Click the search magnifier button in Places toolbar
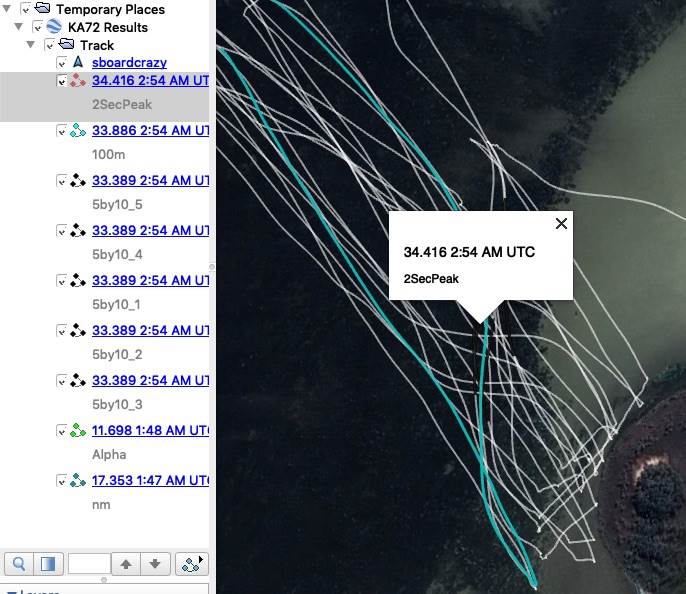Image resolution: width=686 pixels, height=594 pixels. 20,564
